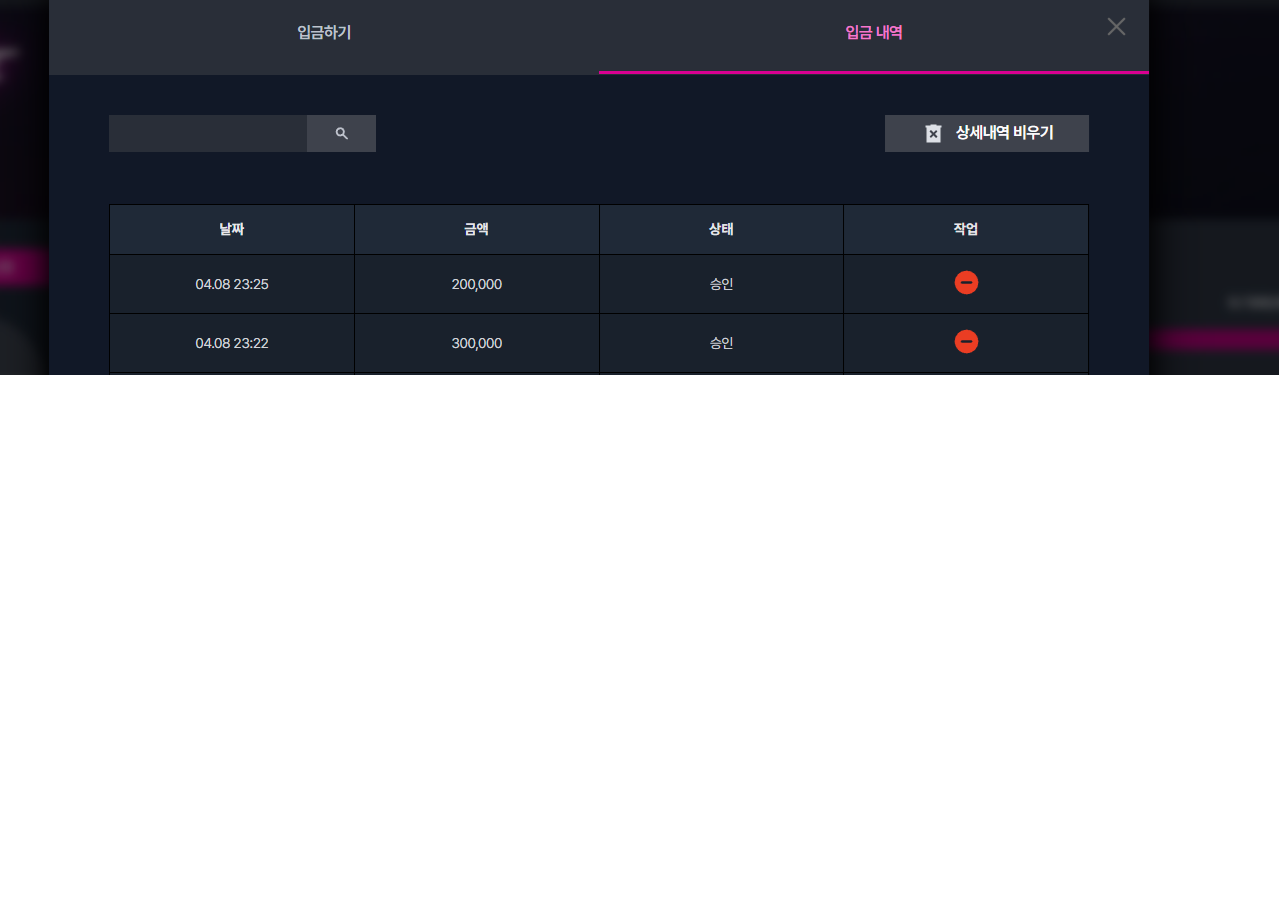Click the 300,000 amount cell

tap(477, 343)
